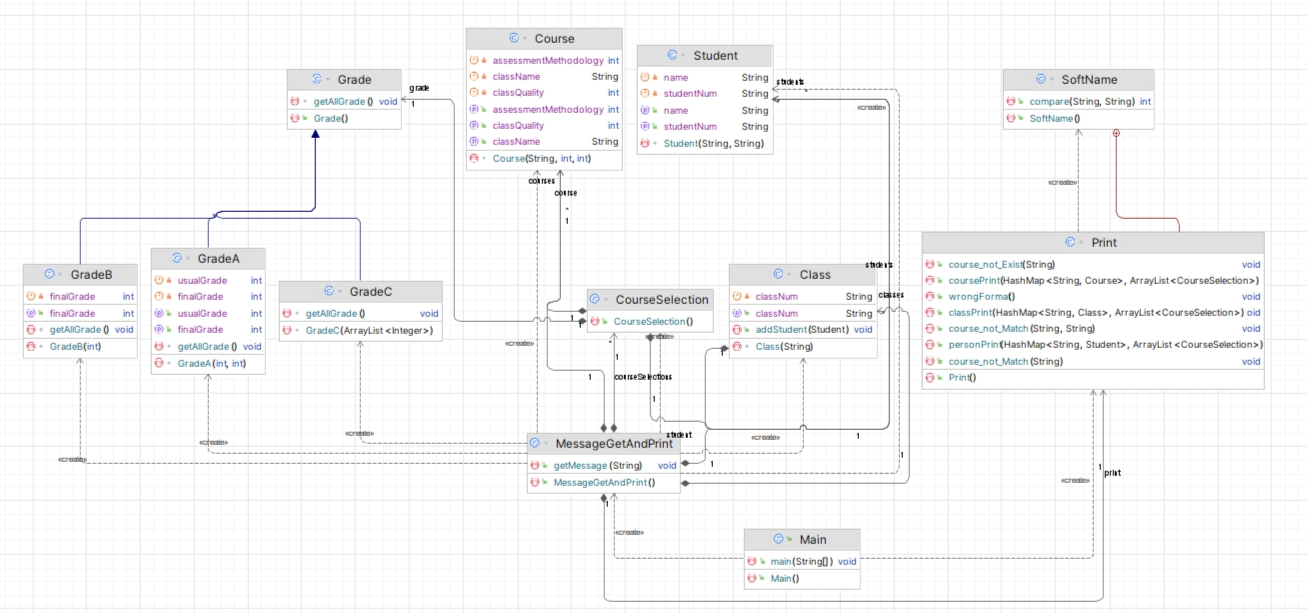Click the Course class icon in its header
Viewport: 1307px width, 613px height.
(x=514, y=39)
